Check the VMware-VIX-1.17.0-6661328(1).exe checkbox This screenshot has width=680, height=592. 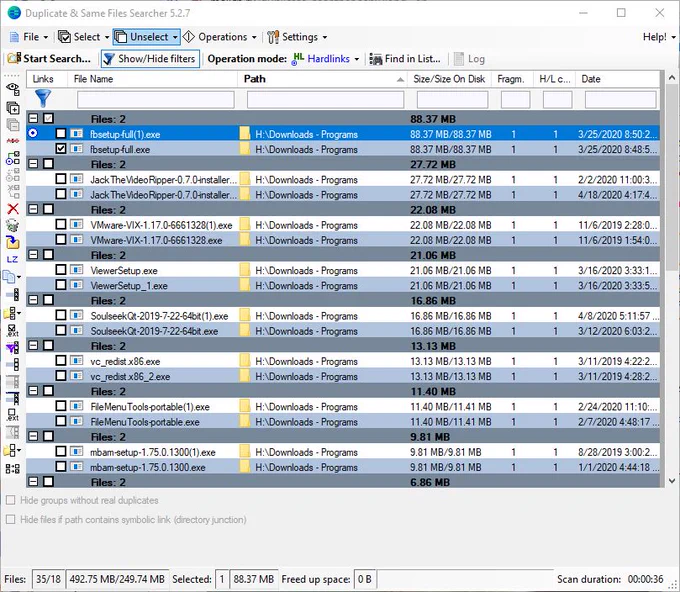(61, 224)
